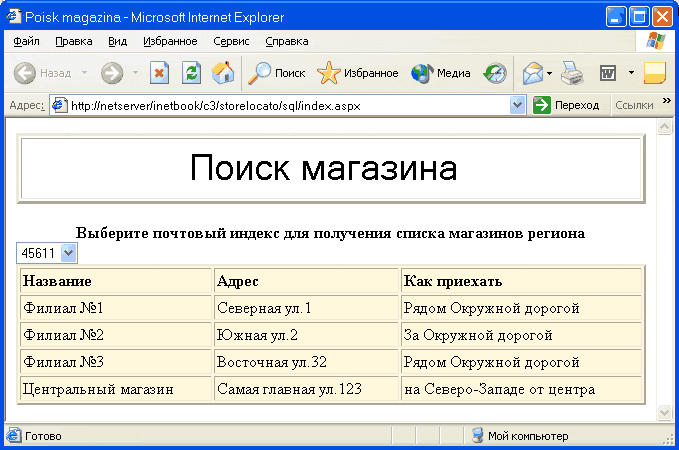Click the Переход go button
The height and width of the screenshot is (450, 679).
coord(566,105)
